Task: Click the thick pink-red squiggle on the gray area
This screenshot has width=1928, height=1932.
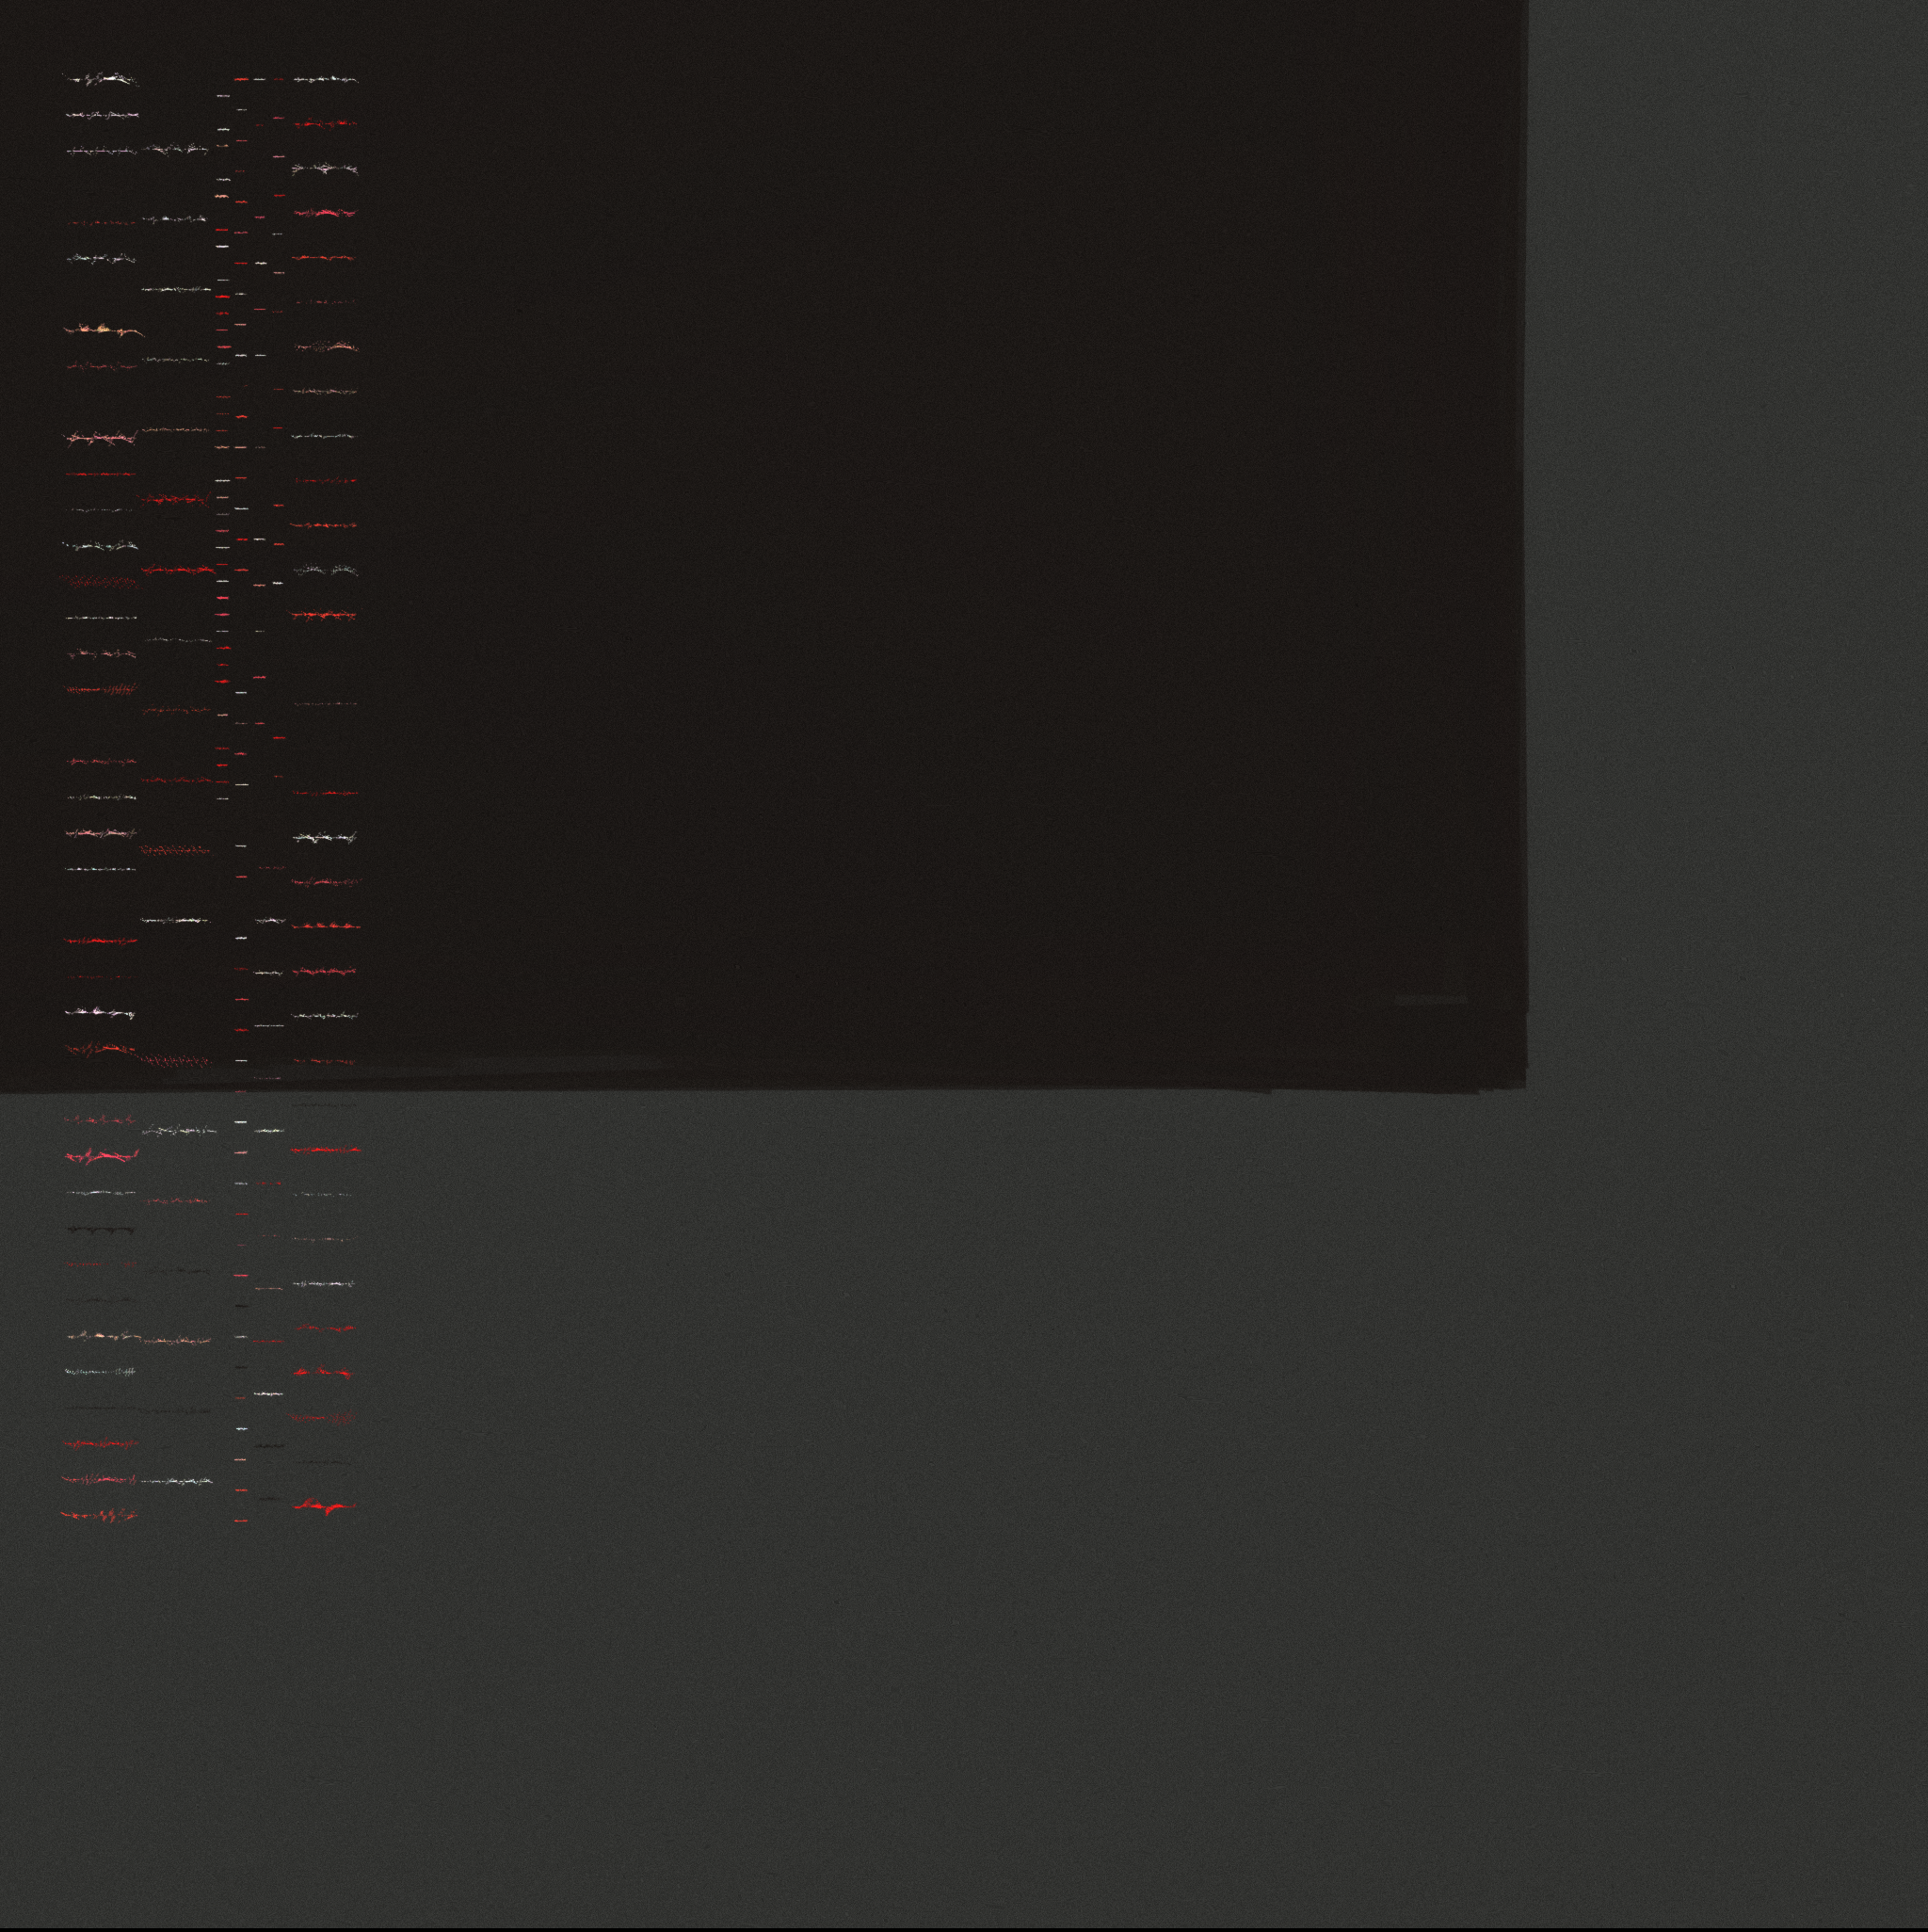Action: coord(101,1157)
